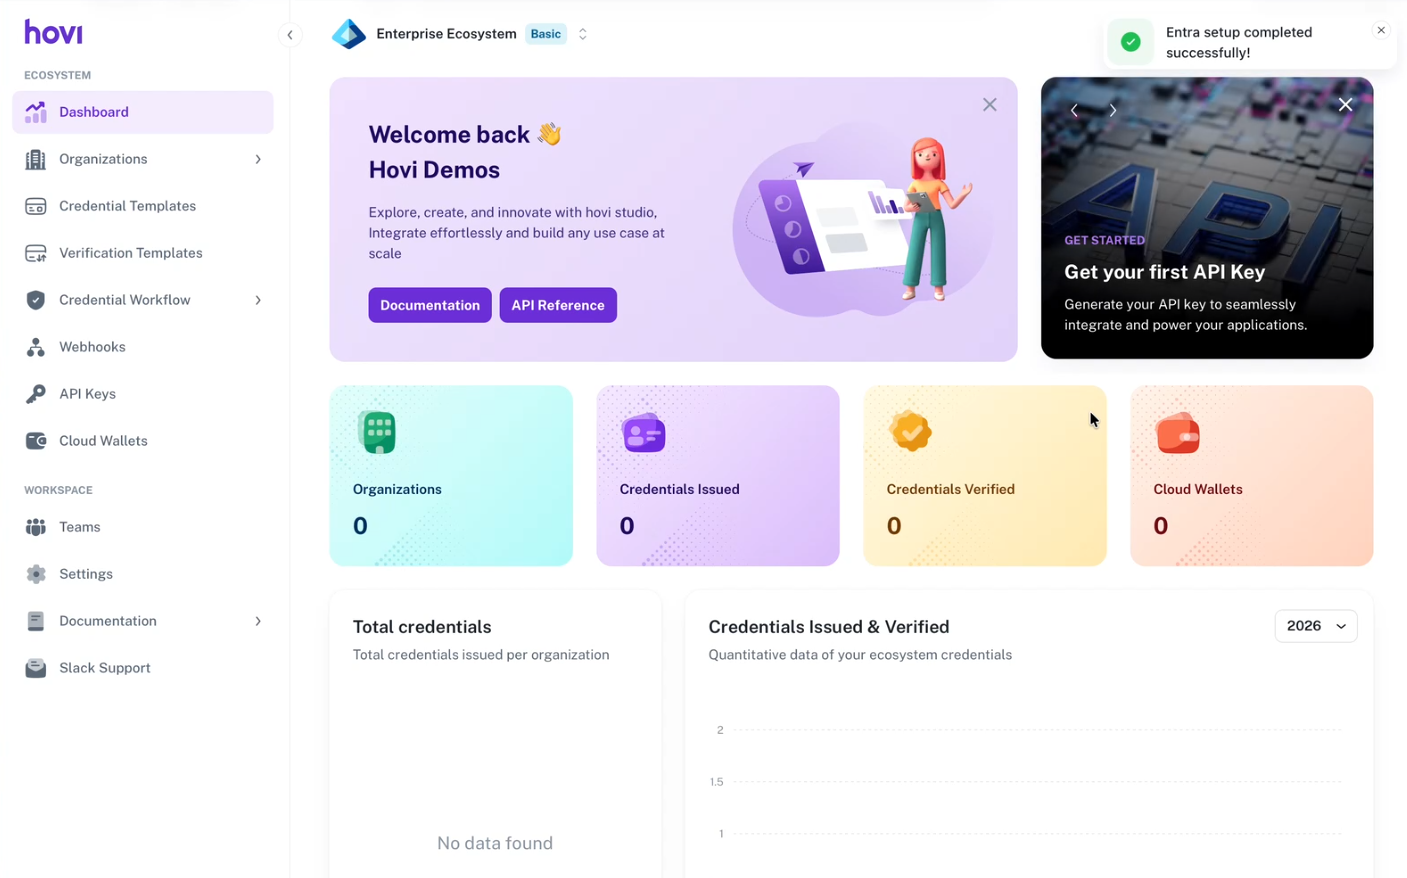Open Cloud Wallets via wallet icon

(x=36, y=441)
